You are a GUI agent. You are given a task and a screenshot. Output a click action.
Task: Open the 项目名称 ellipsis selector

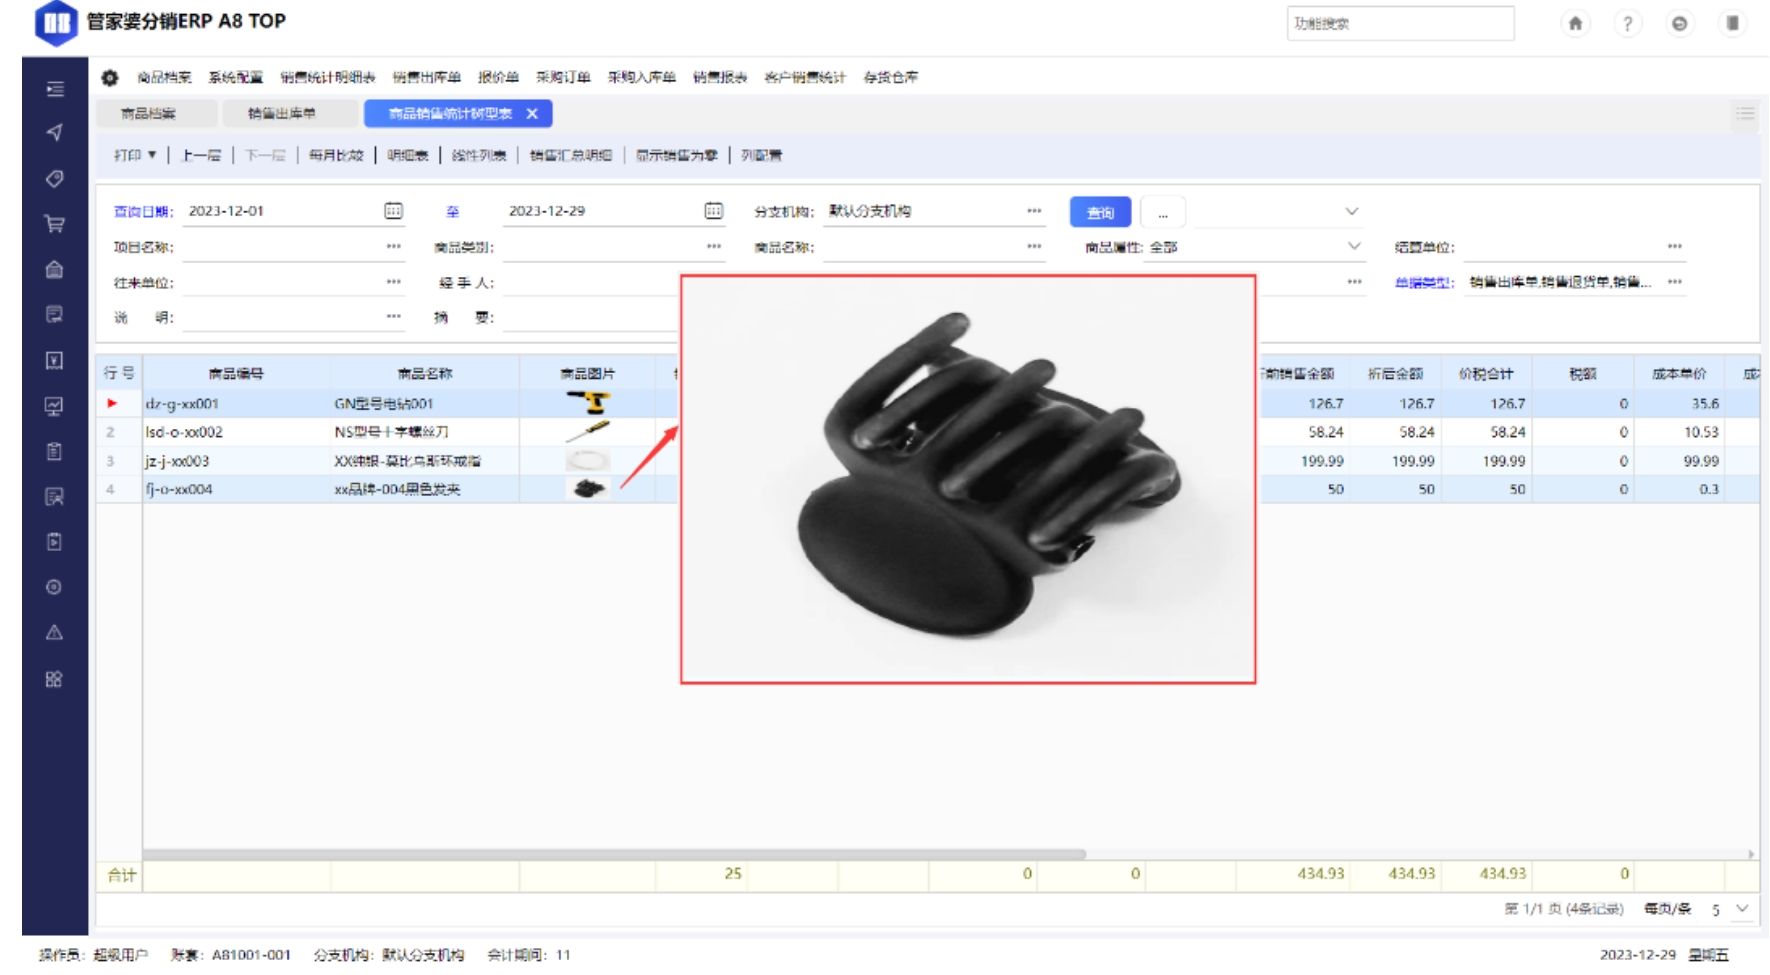click(394, 246)
